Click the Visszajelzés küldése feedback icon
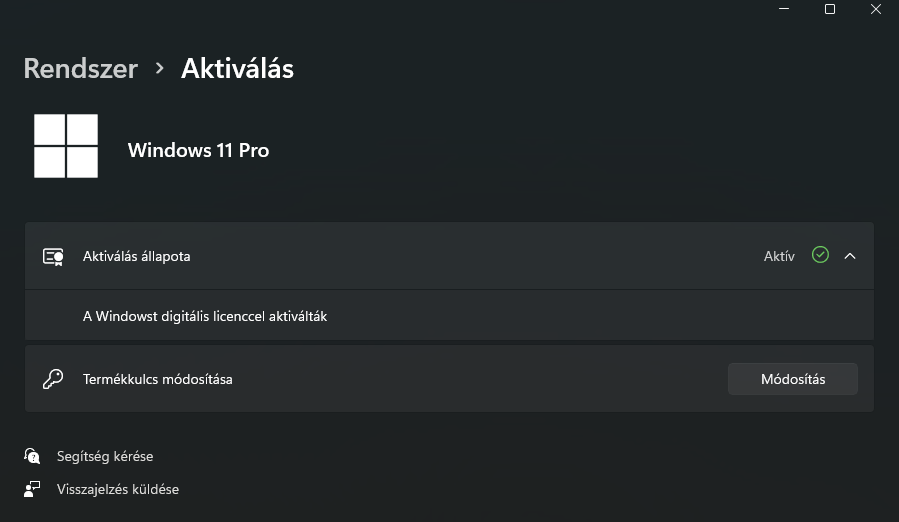Image resolution: width=899 pixels, height=522 pixels. click(x=33, y=489)
